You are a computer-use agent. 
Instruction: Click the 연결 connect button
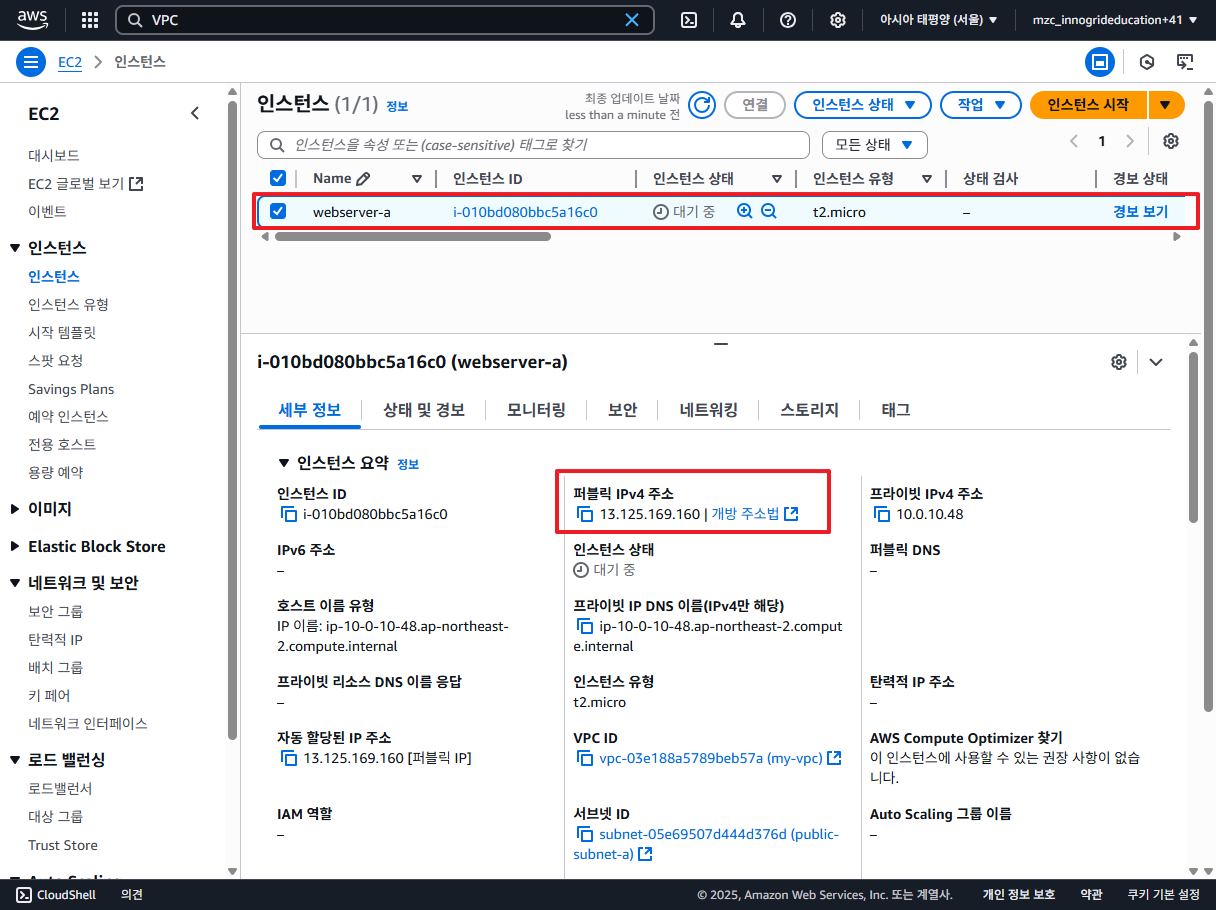[755, 105]
